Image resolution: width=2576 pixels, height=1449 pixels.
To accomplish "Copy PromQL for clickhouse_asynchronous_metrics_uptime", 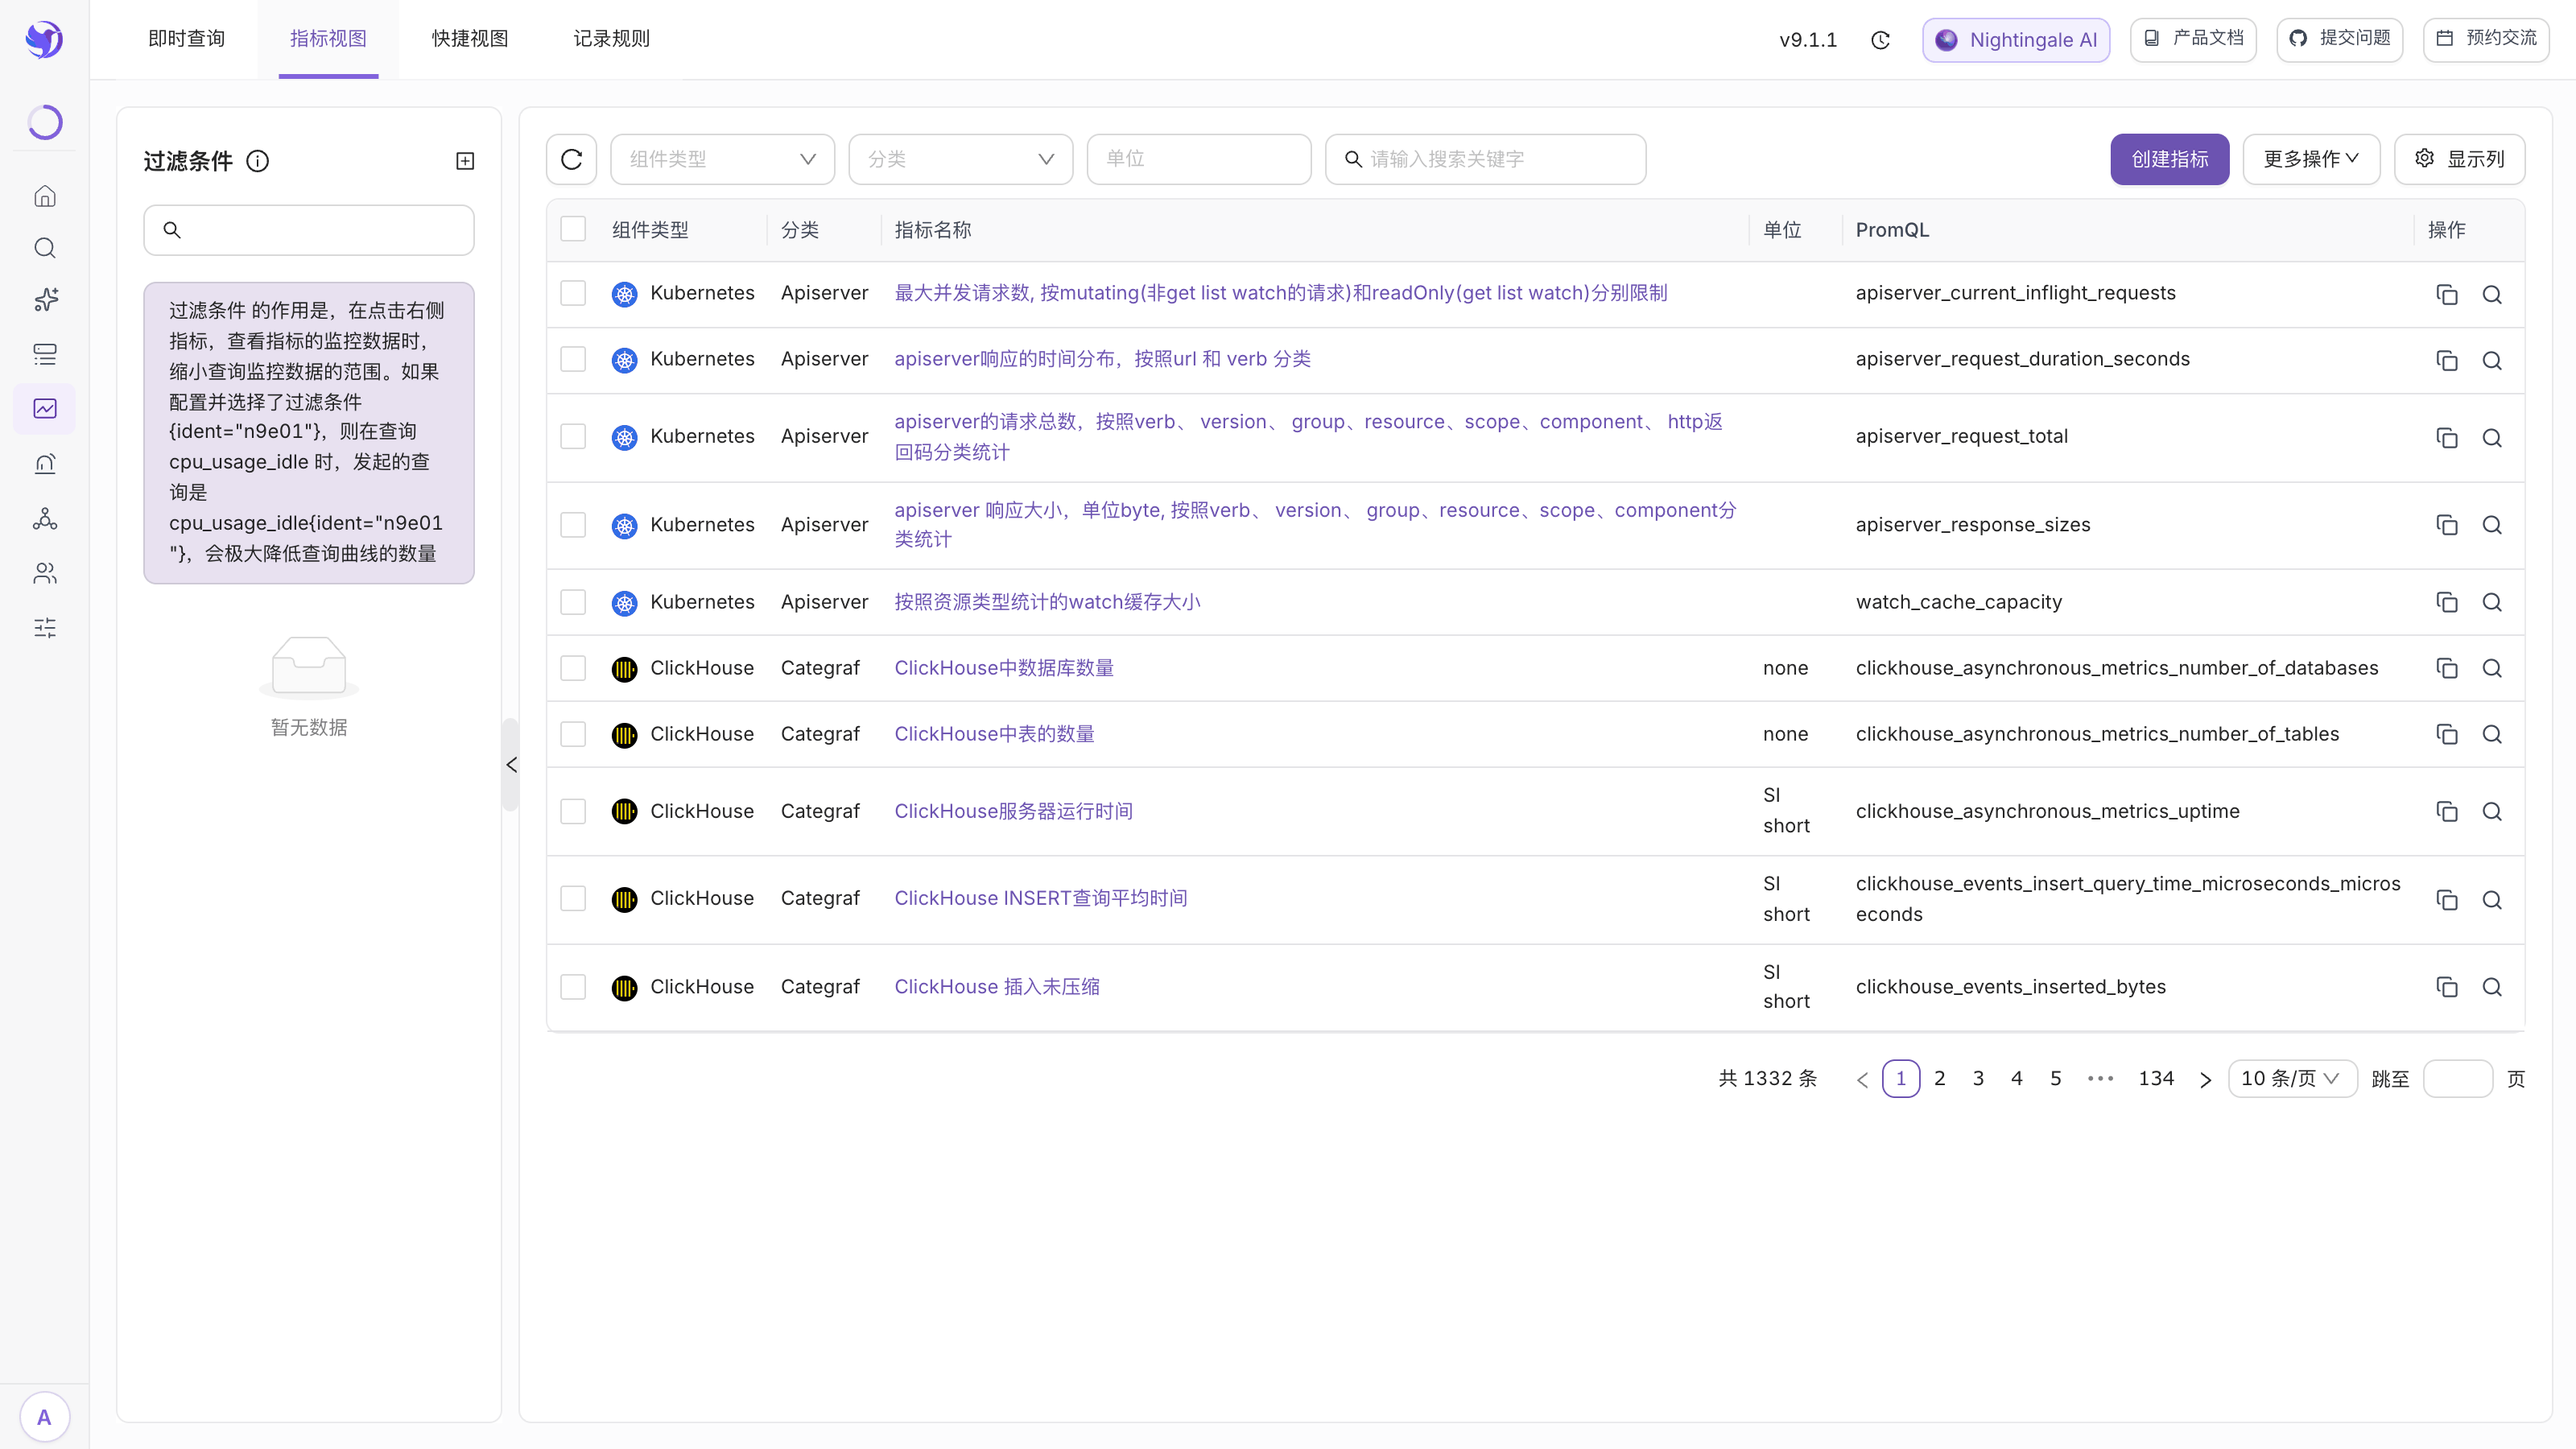I will [x=2447, y=811].
